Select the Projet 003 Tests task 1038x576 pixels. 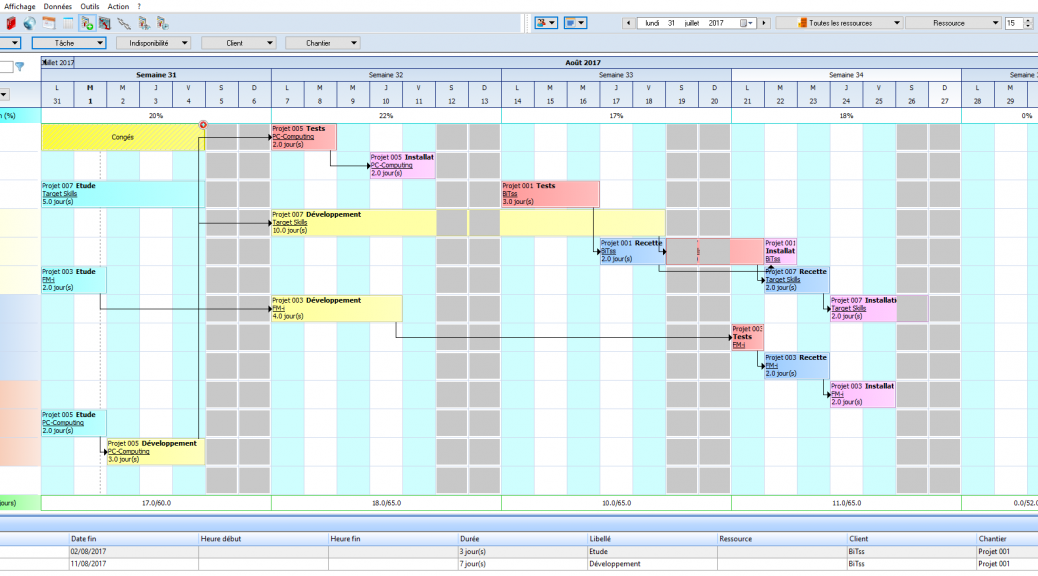[747, 337]
